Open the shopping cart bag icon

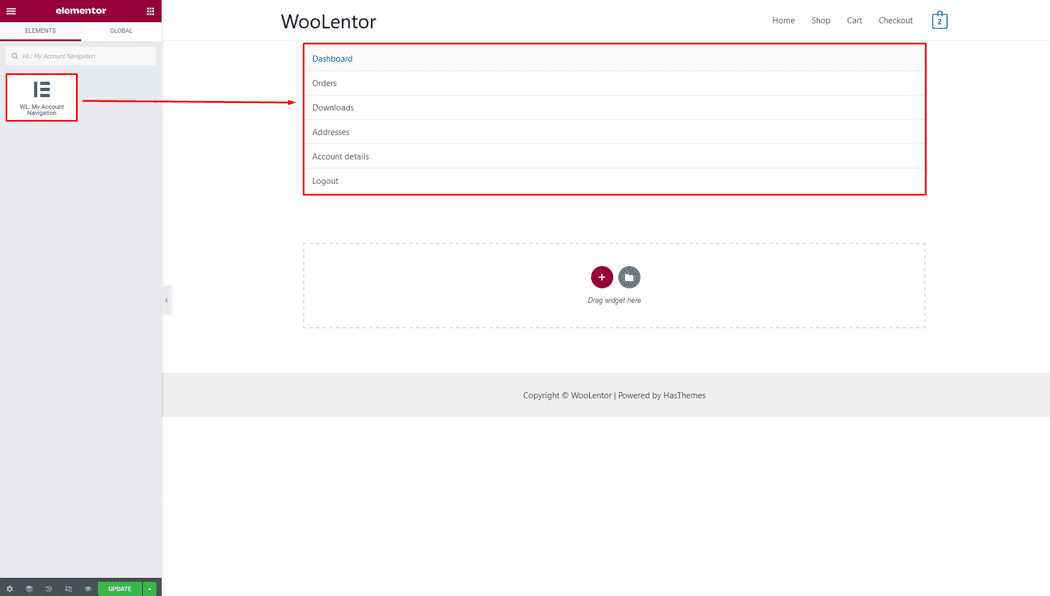939,20
